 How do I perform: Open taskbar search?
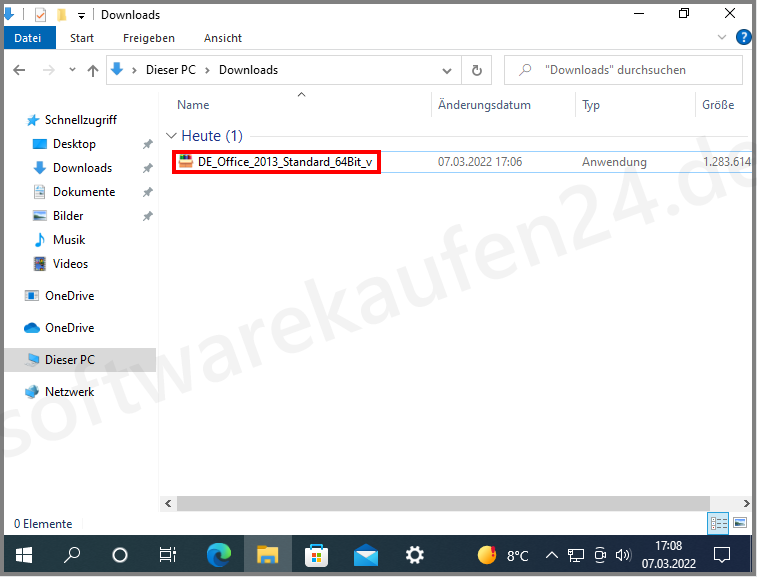pos(72,555)
